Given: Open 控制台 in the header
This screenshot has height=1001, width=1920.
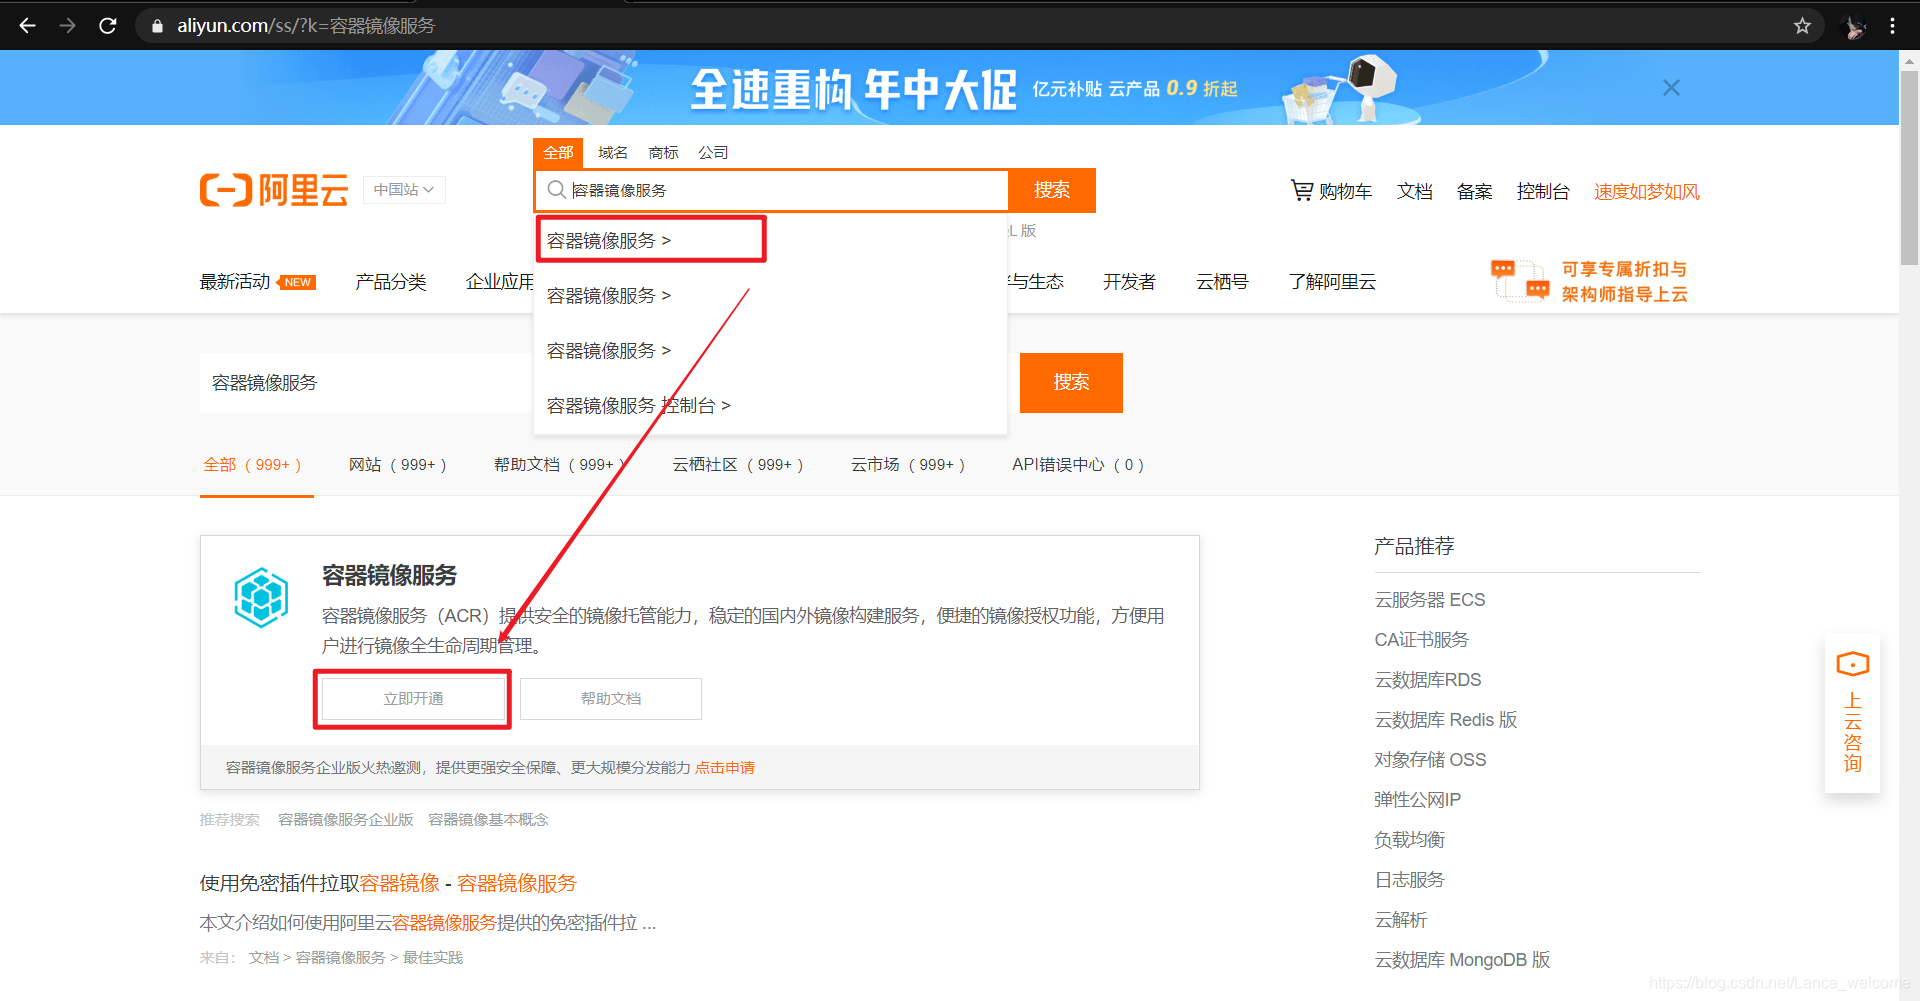Looking at the screenshot, I should click(x=1543, y=191).
